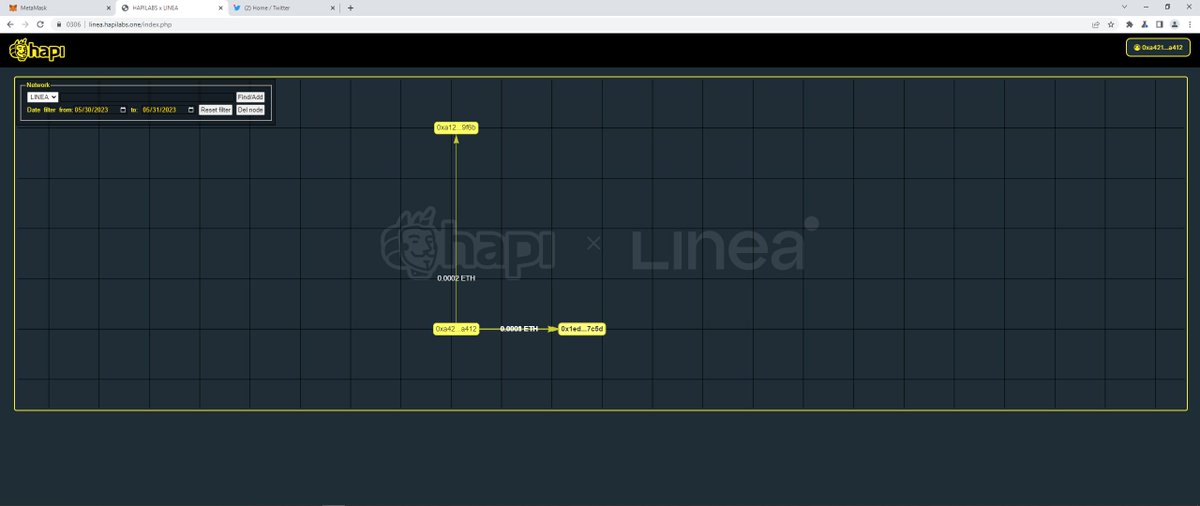The height and width of the screenshot is (506, 1200).
Task: Close the HAPILABS x LINEA tab
Action: pyautogui.click(x=219, y=7)
